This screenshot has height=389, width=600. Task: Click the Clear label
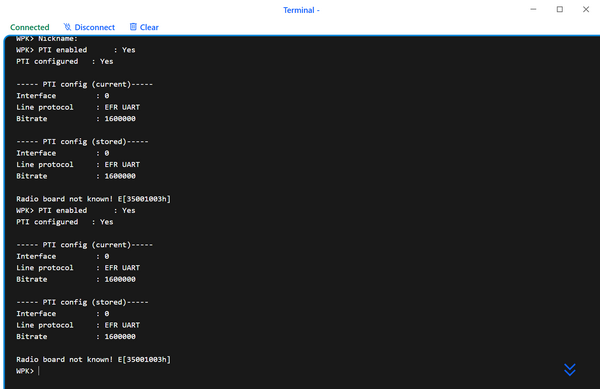[x=149, y=28]
